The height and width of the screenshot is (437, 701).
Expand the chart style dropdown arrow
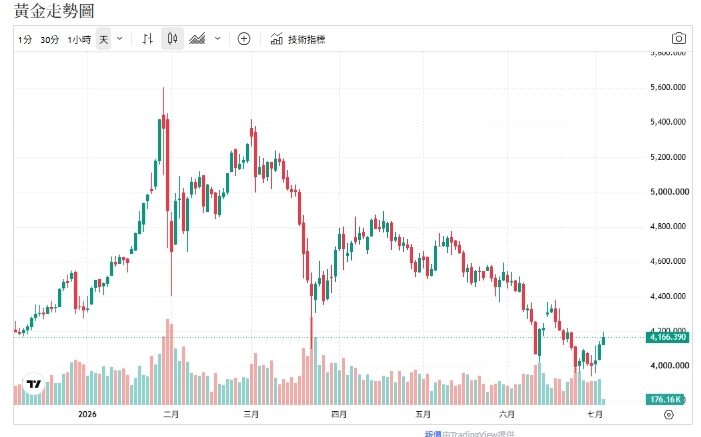(218, 39)
